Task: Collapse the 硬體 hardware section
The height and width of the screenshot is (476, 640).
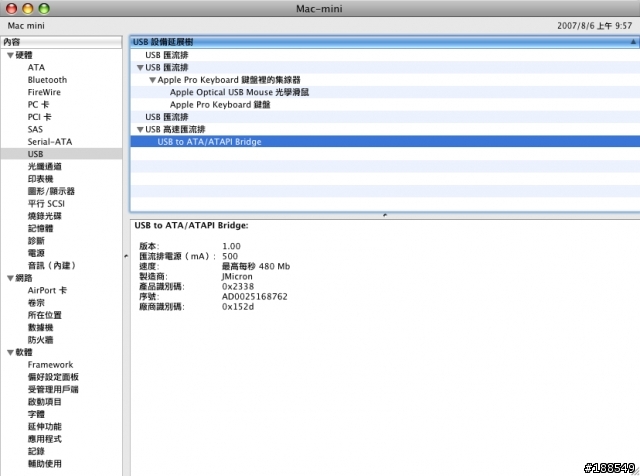Action: point(10,55)
